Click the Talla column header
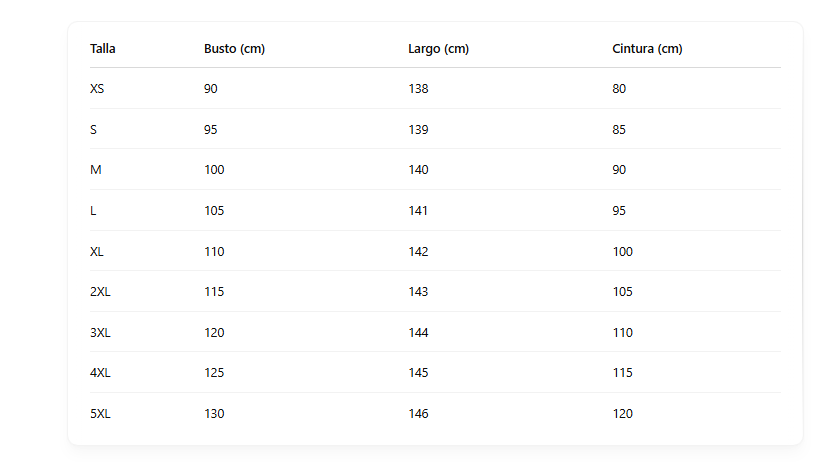 click(103, 48)
